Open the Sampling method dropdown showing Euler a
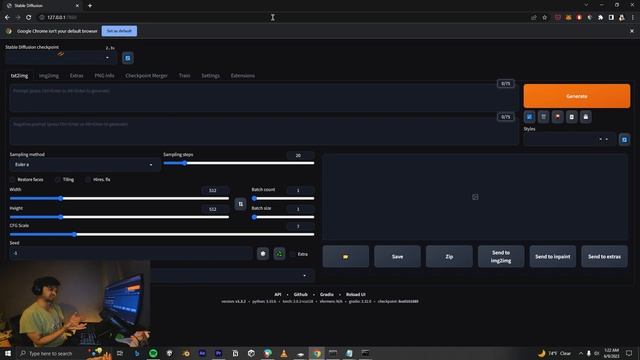The height and width of the screenshot is (360, 640). coord(84,164)
